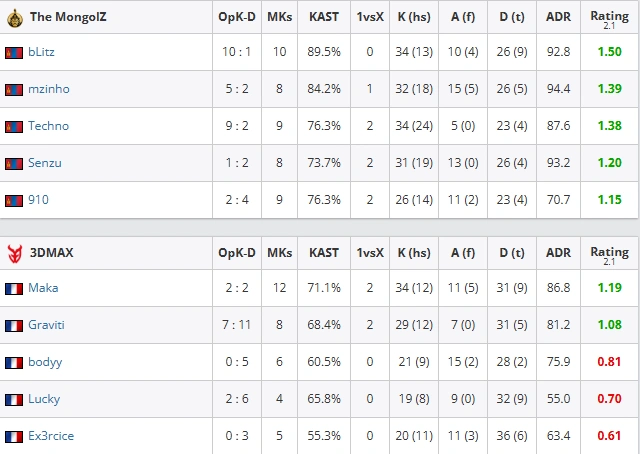Sort MongolZ table by Rating 2.1 header

609,19
